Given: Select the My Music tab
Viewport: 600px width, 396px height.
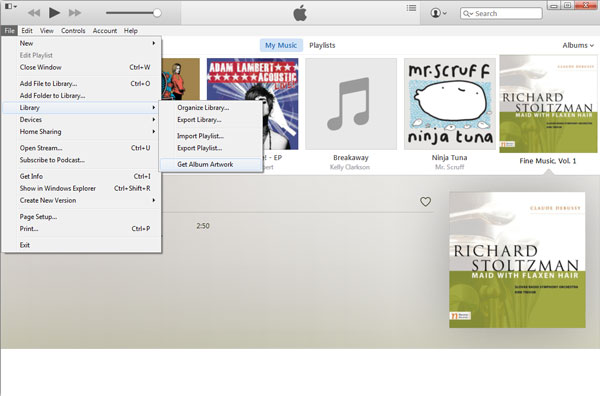Looking at the screenshot, I should (x=281, y=45).
